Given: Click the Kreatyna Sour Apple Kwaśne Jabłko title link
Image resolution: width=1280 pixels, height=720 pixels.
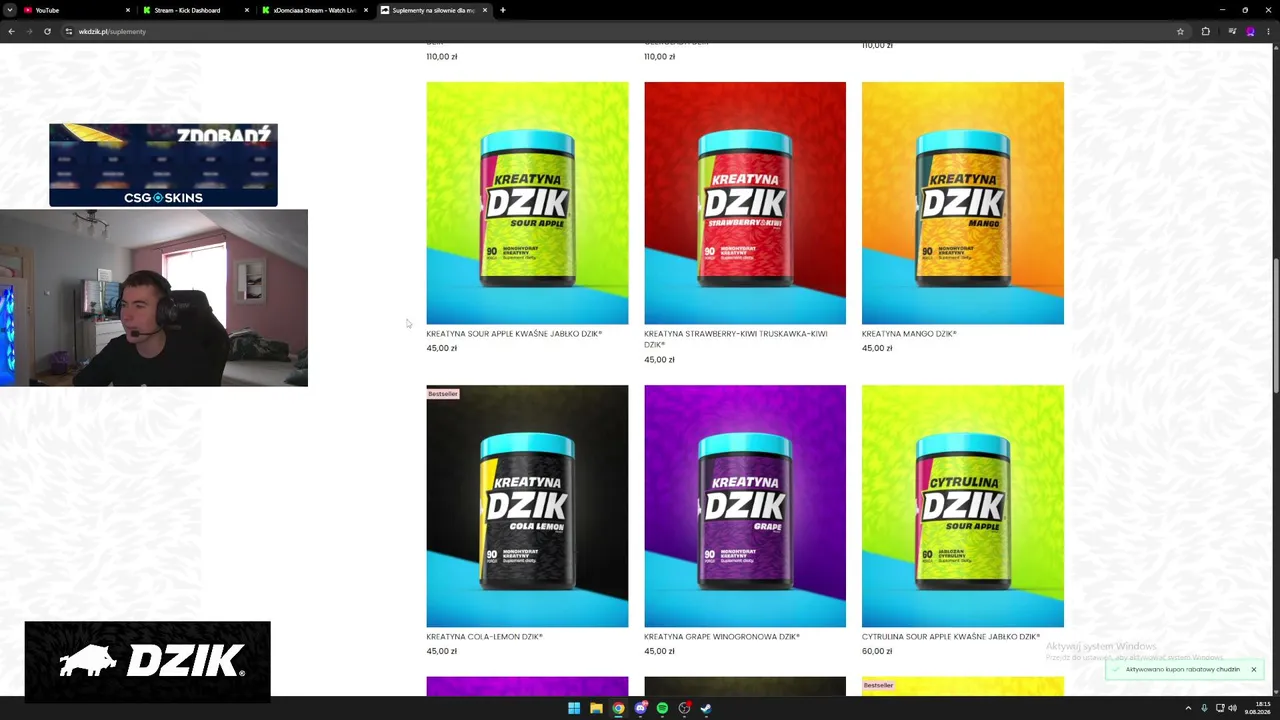Looking at the screenshot, I should [x=514, y=334].
